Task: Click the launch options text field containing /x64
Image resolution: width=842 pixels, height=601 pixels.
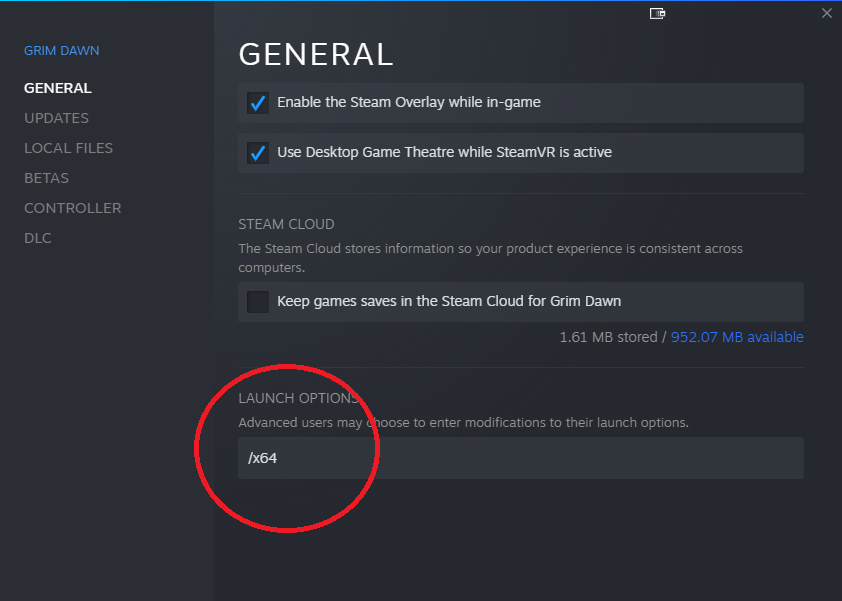Action: click(x=520, y=458)
